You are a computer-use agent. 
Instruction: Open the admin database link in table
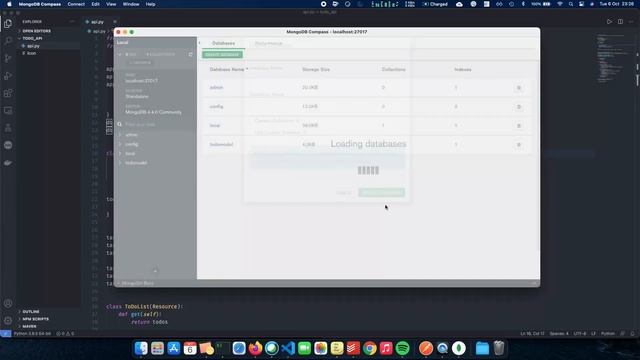coord(216,88)
